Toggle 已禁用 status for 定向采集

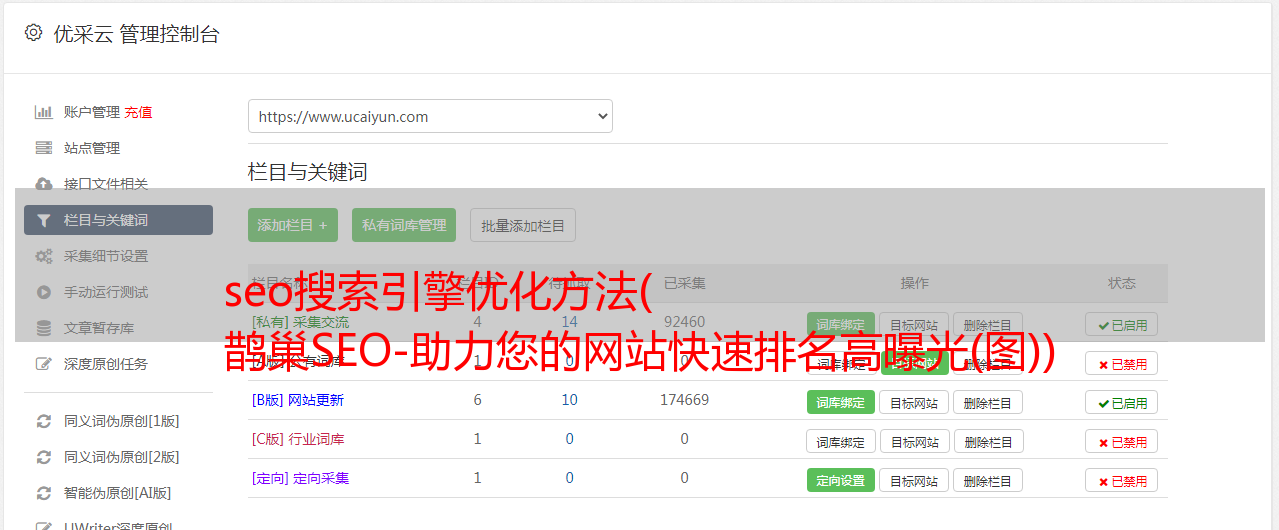pyautogui.click(x=1122, y=480)
